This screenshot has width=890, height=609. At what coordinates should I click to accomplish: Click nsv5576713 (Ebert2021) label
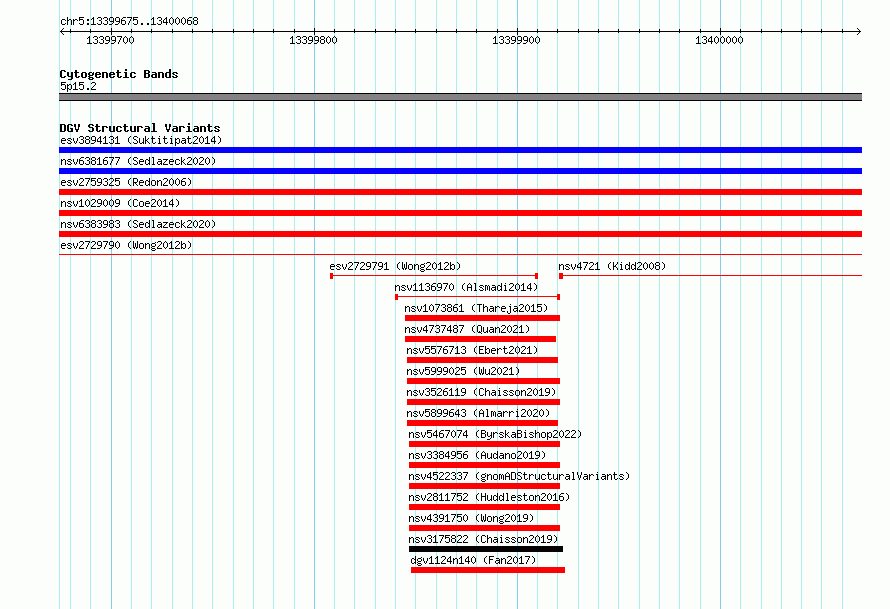click(472, 350)
